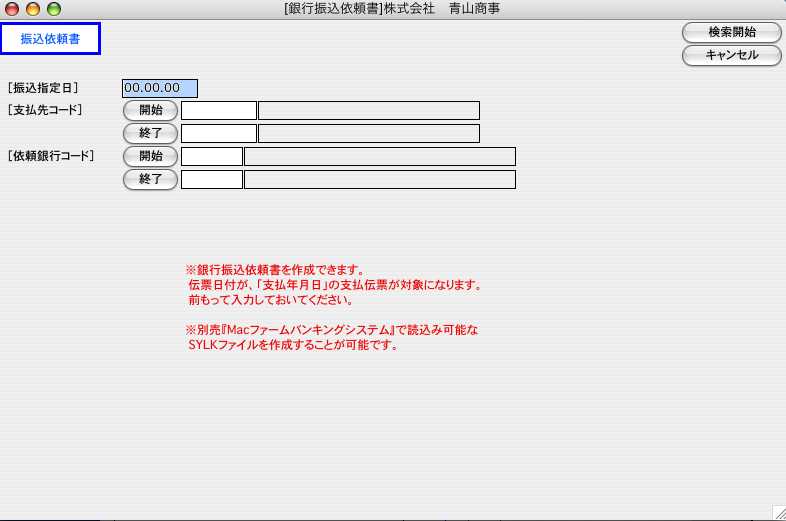Click 開始 button for 依頼銀行コード
Image resolution: width=786 pixels, height=521 pixels.
click(151, 156)
